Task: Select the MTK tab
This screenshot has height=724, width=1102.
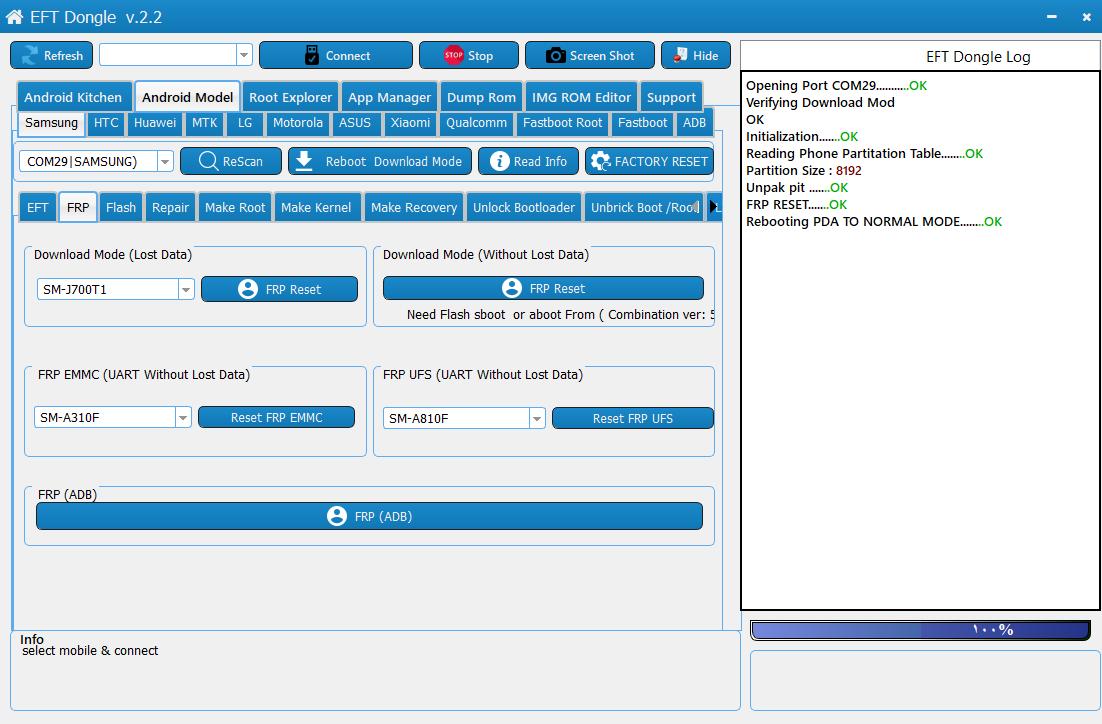Action: (205, 122)
